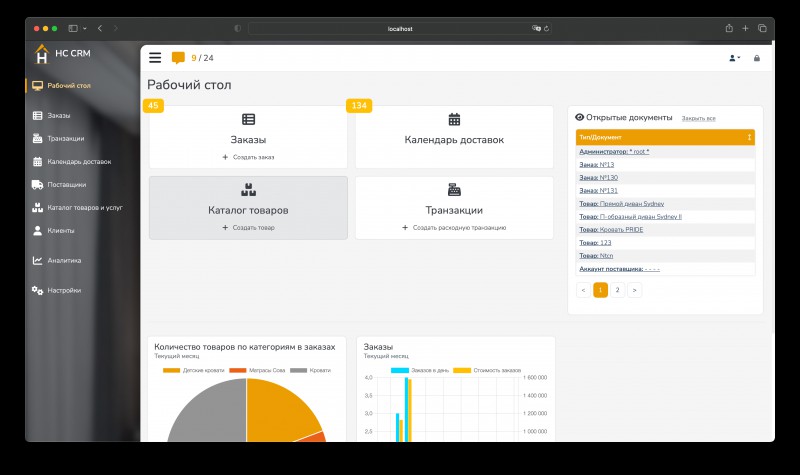Click the 45 badge on the Заказы card

coord(153,106)
